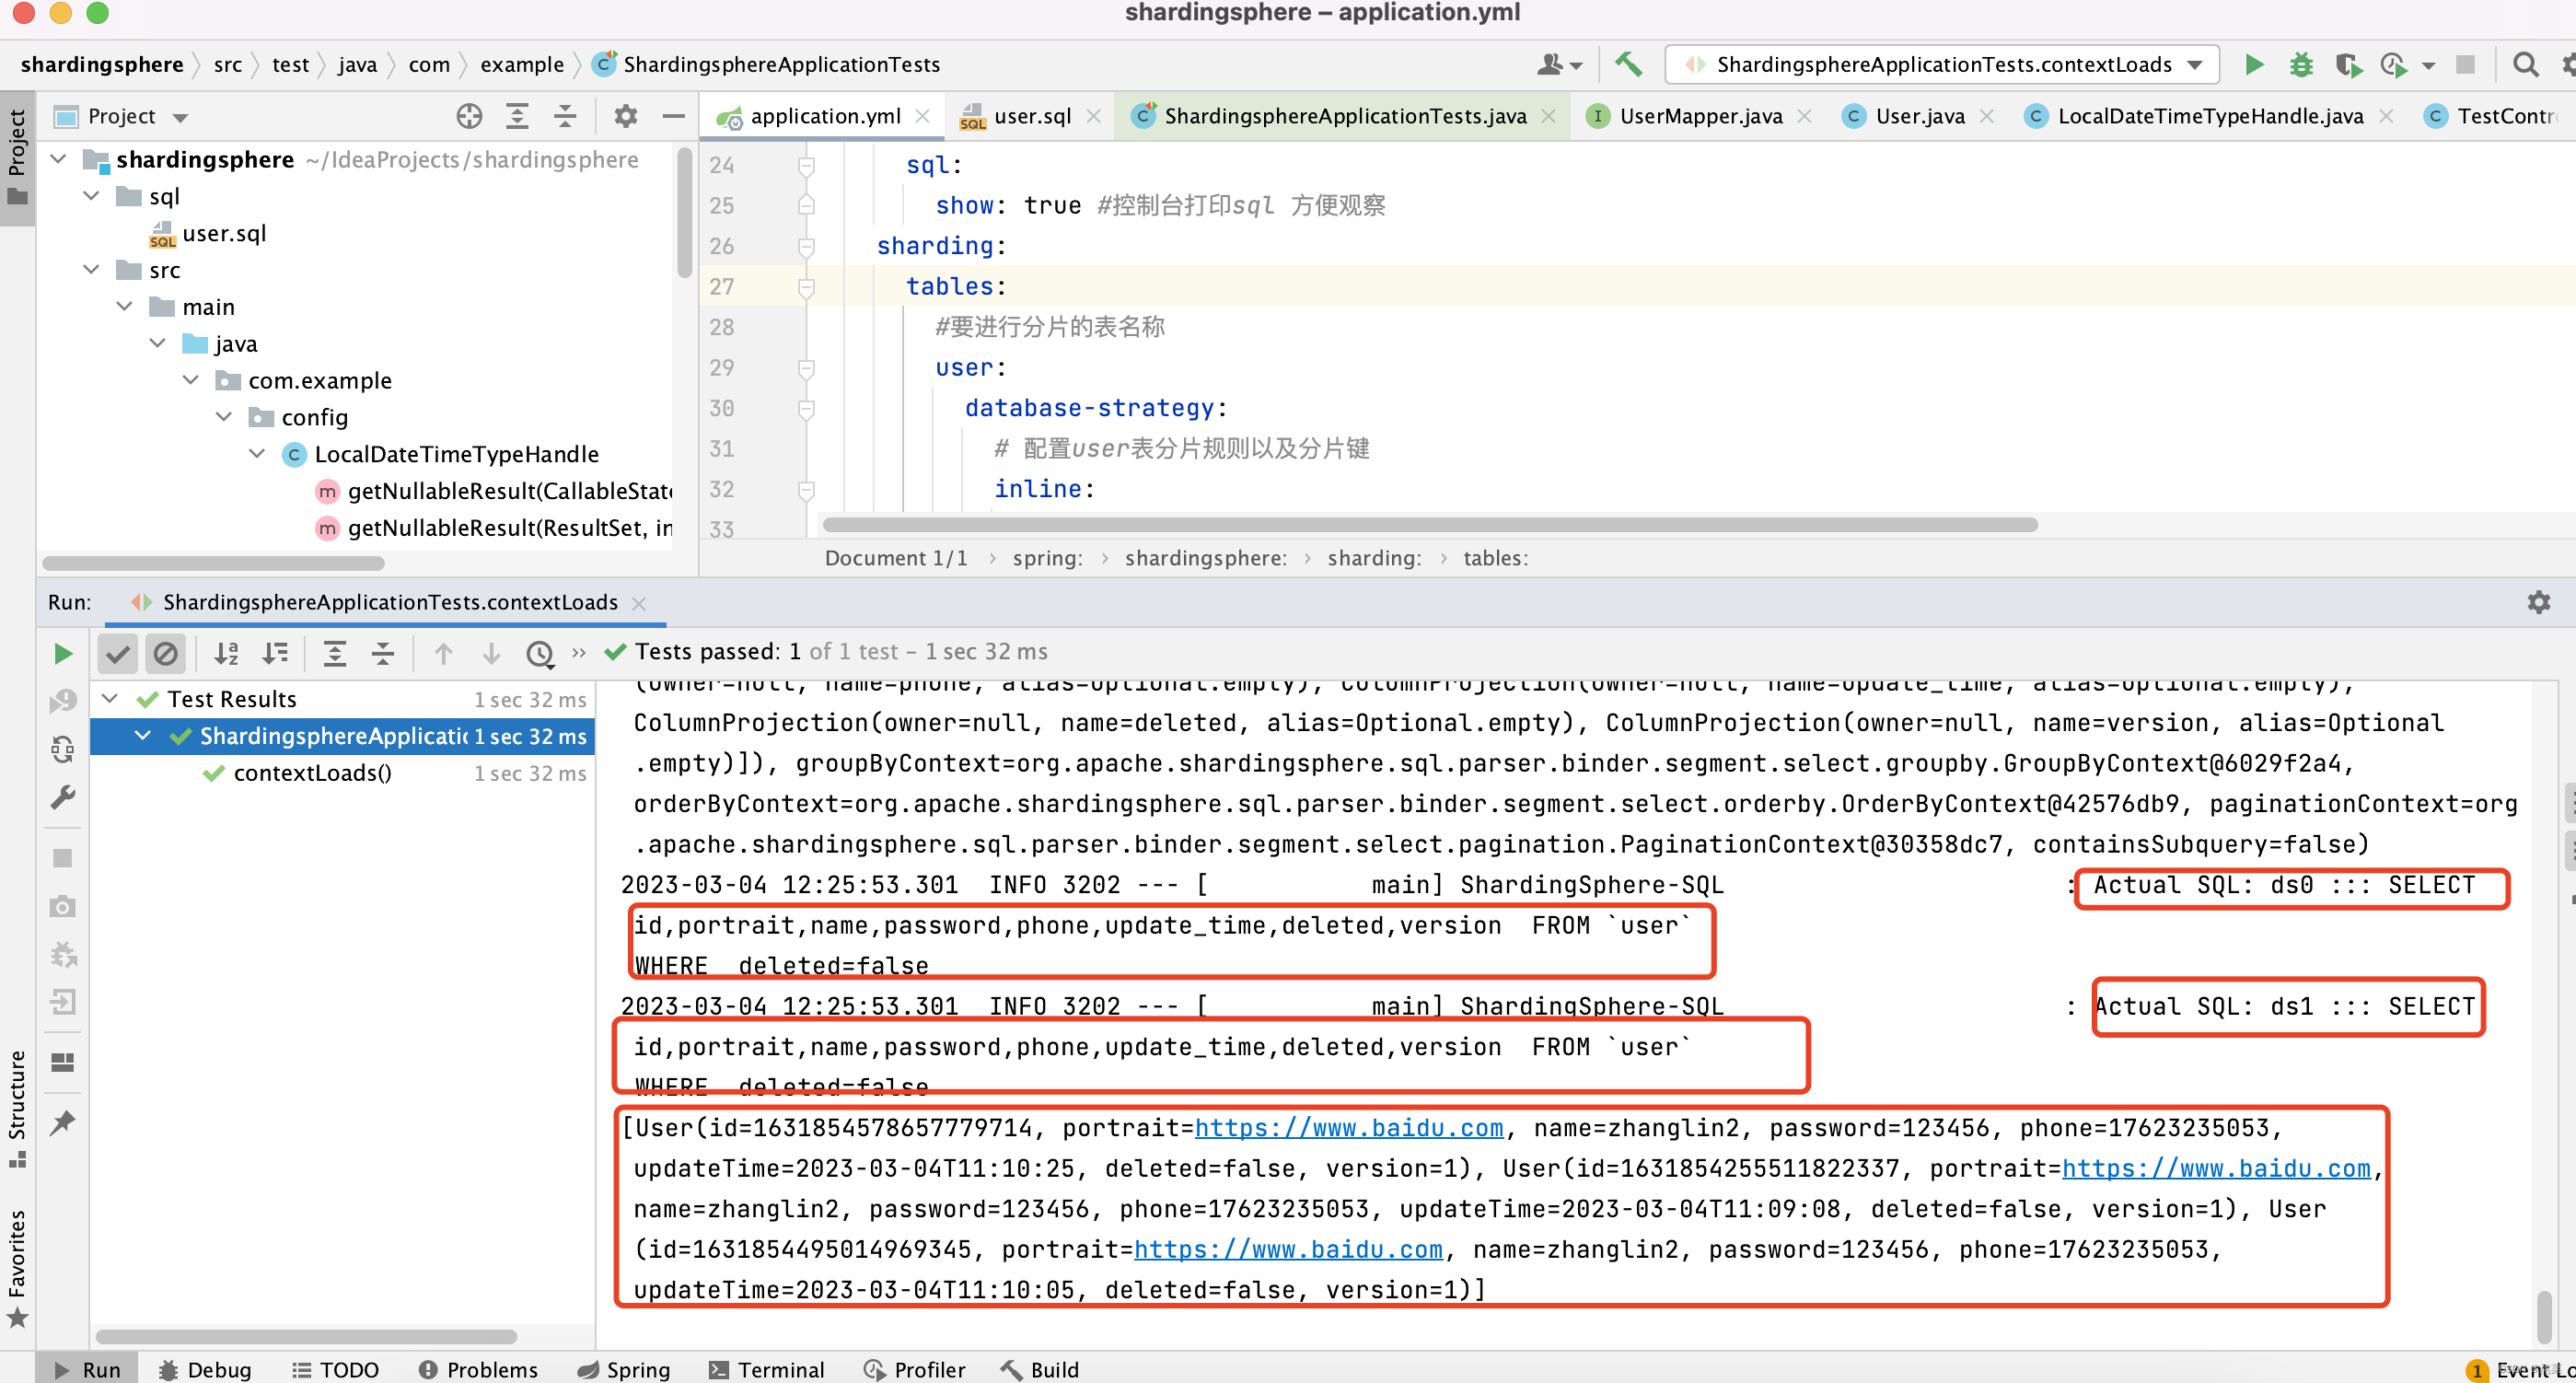Open test history clock icon
The image size is (2576, 1383).
[x=540, y=654]
